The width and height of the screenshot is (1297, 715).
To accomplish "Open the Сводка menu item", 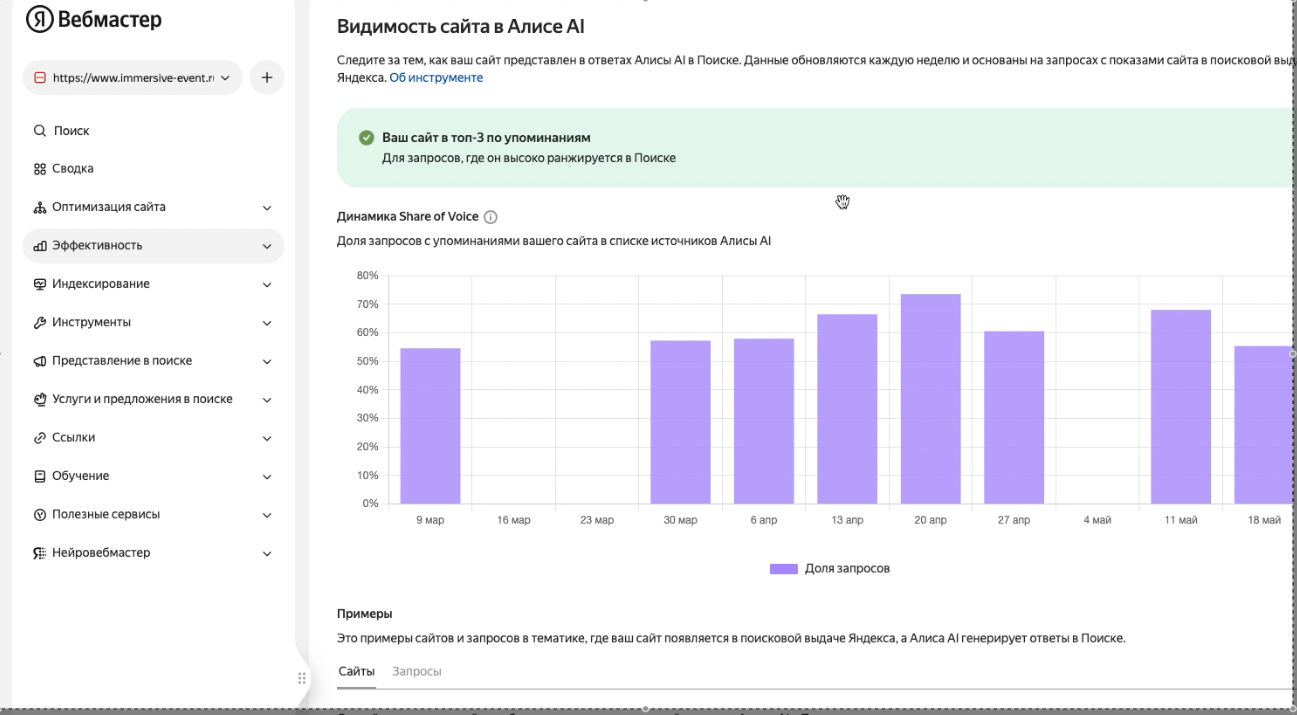I will pyautogui.click(x=153, y=169).
